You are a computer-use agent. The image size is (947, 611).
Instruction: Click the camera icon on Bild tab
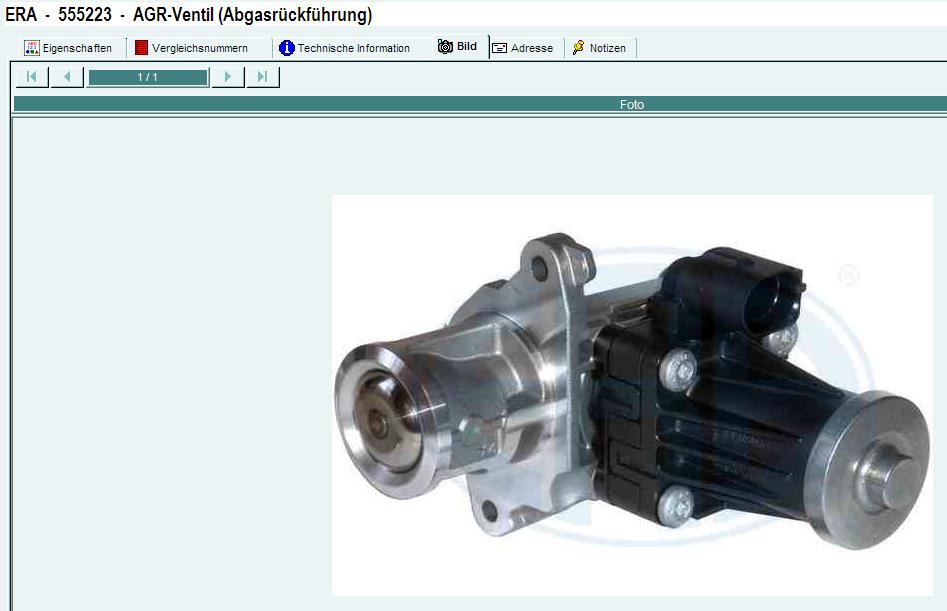pyautogui.click(x=445, y=47)
